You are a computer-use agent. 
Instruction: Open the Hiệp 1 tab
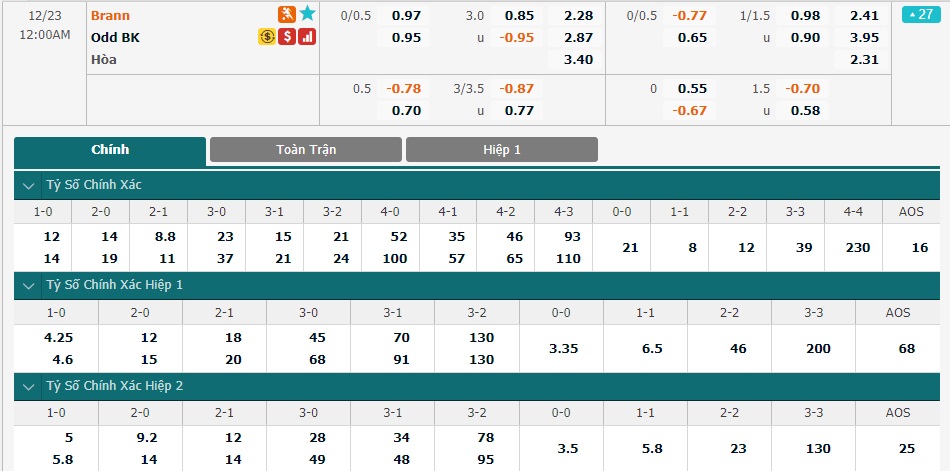[x=502, y=149]
